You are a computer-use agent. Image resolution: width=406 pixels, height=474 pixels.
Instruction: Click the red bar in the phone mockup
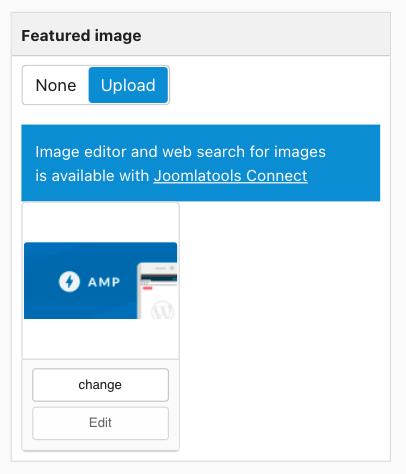[148, 288]
